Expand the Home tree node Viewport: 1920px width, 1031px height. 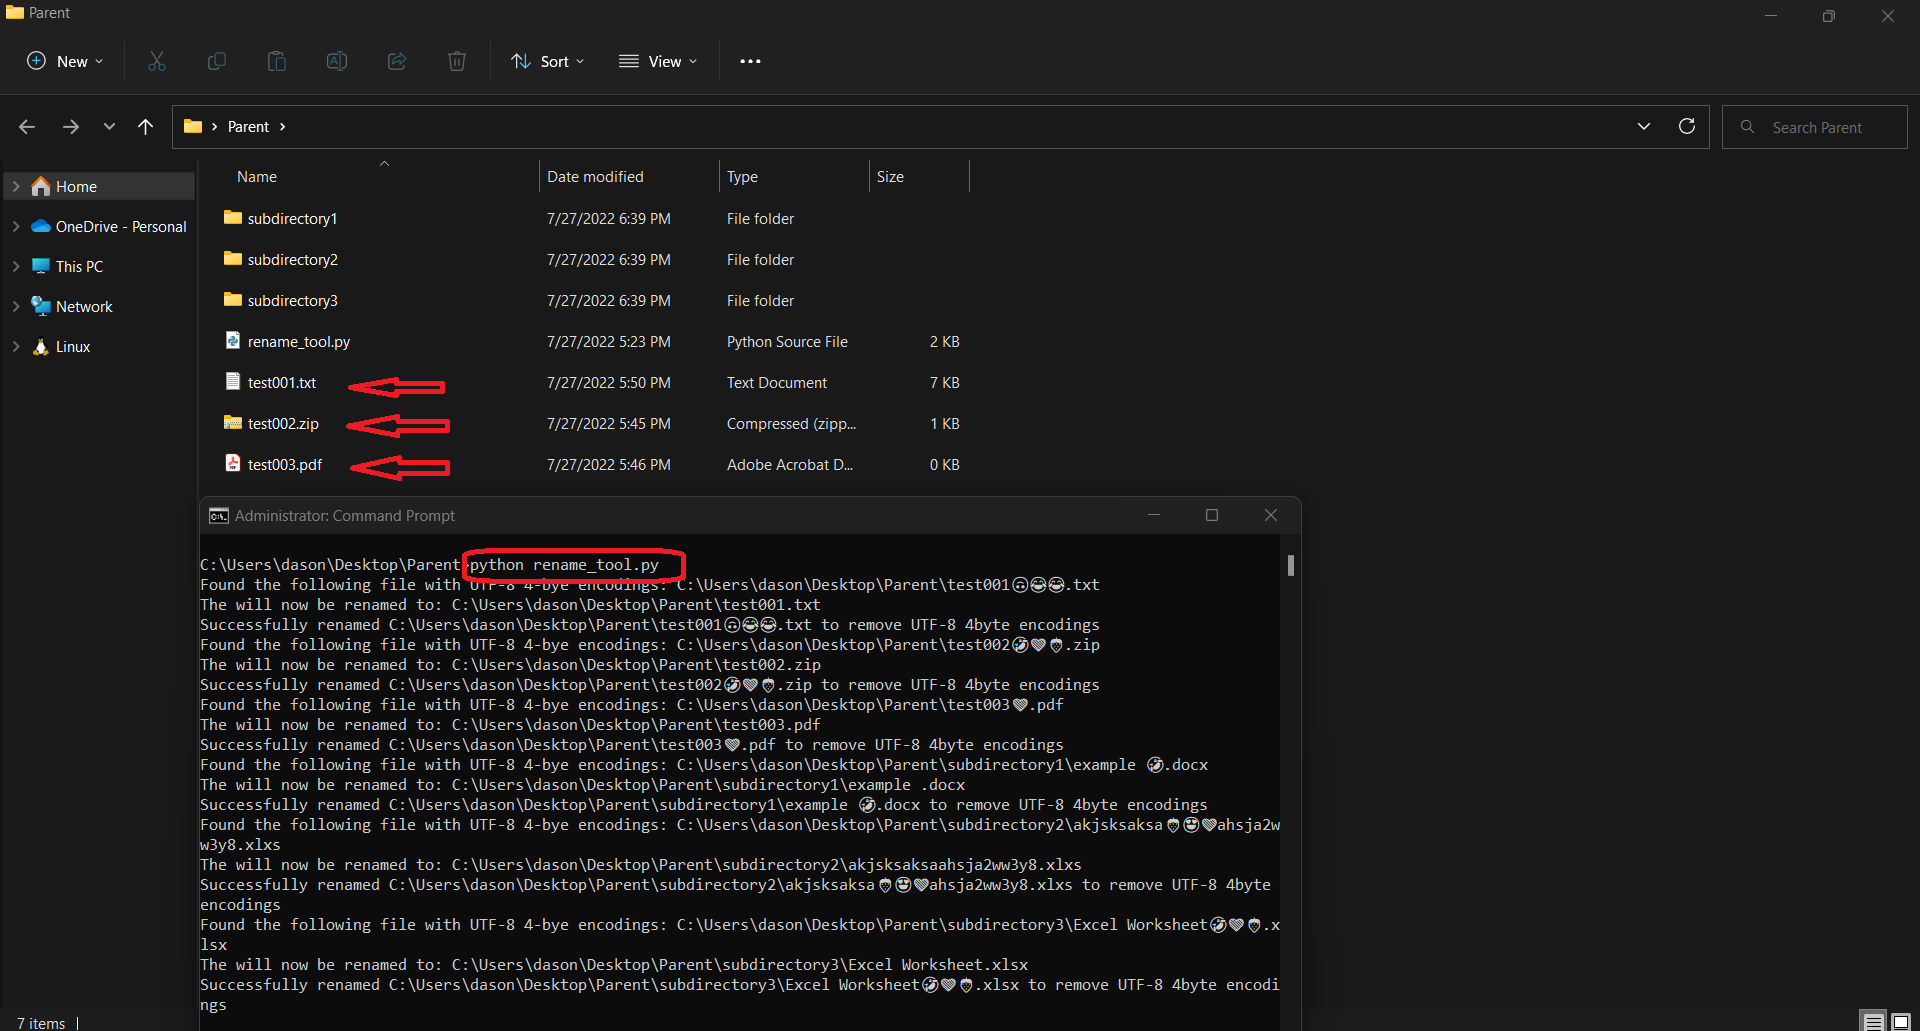point(16,186)
